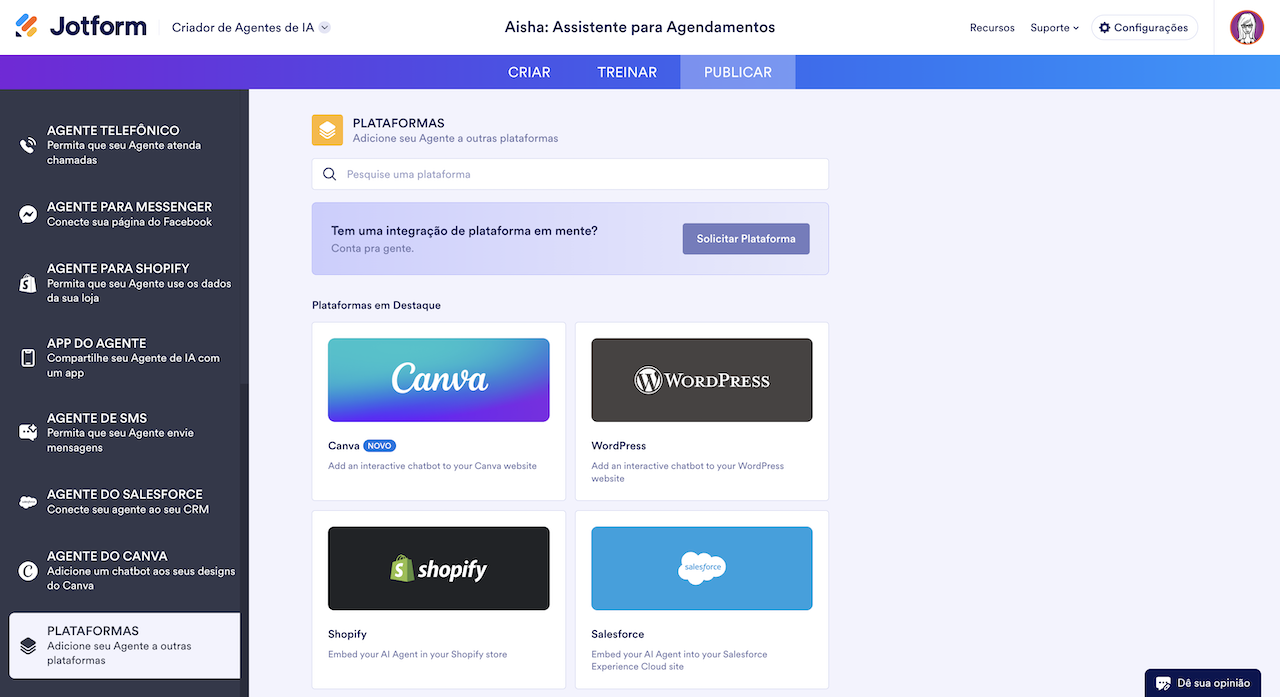
Task: Click 'Plataformas em Destaque' heading
Action: (376, 305)
